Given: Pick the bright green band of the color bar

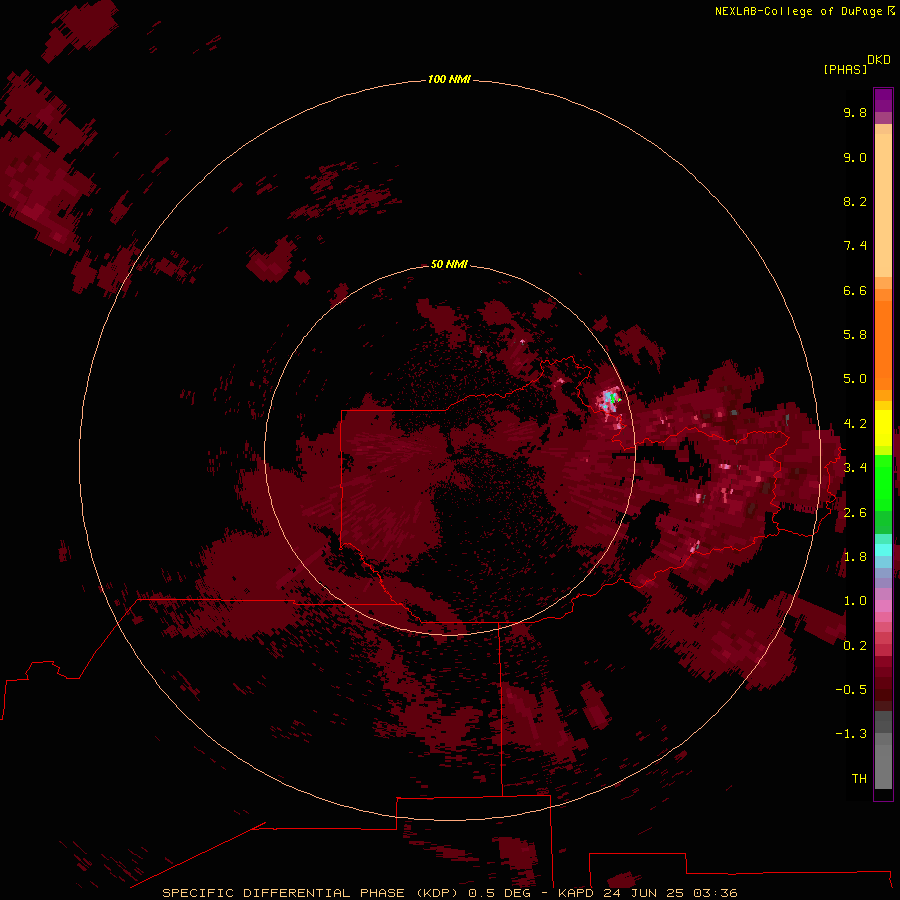Looking at the screenshot, I should pos(883,482).
